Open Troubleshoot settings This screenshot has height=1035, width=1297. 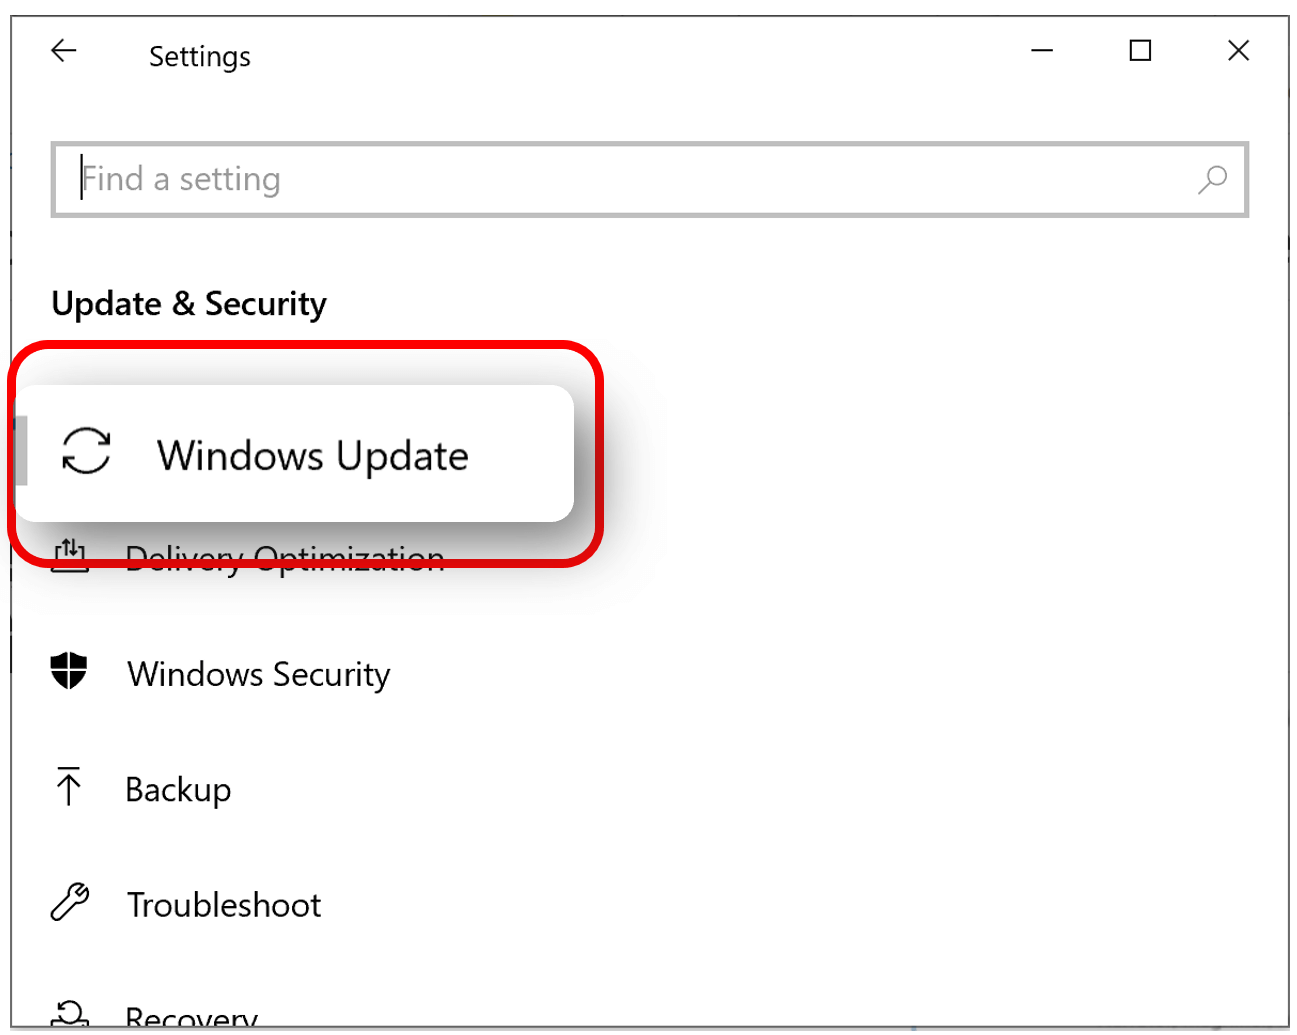click(x=224, y=903)
